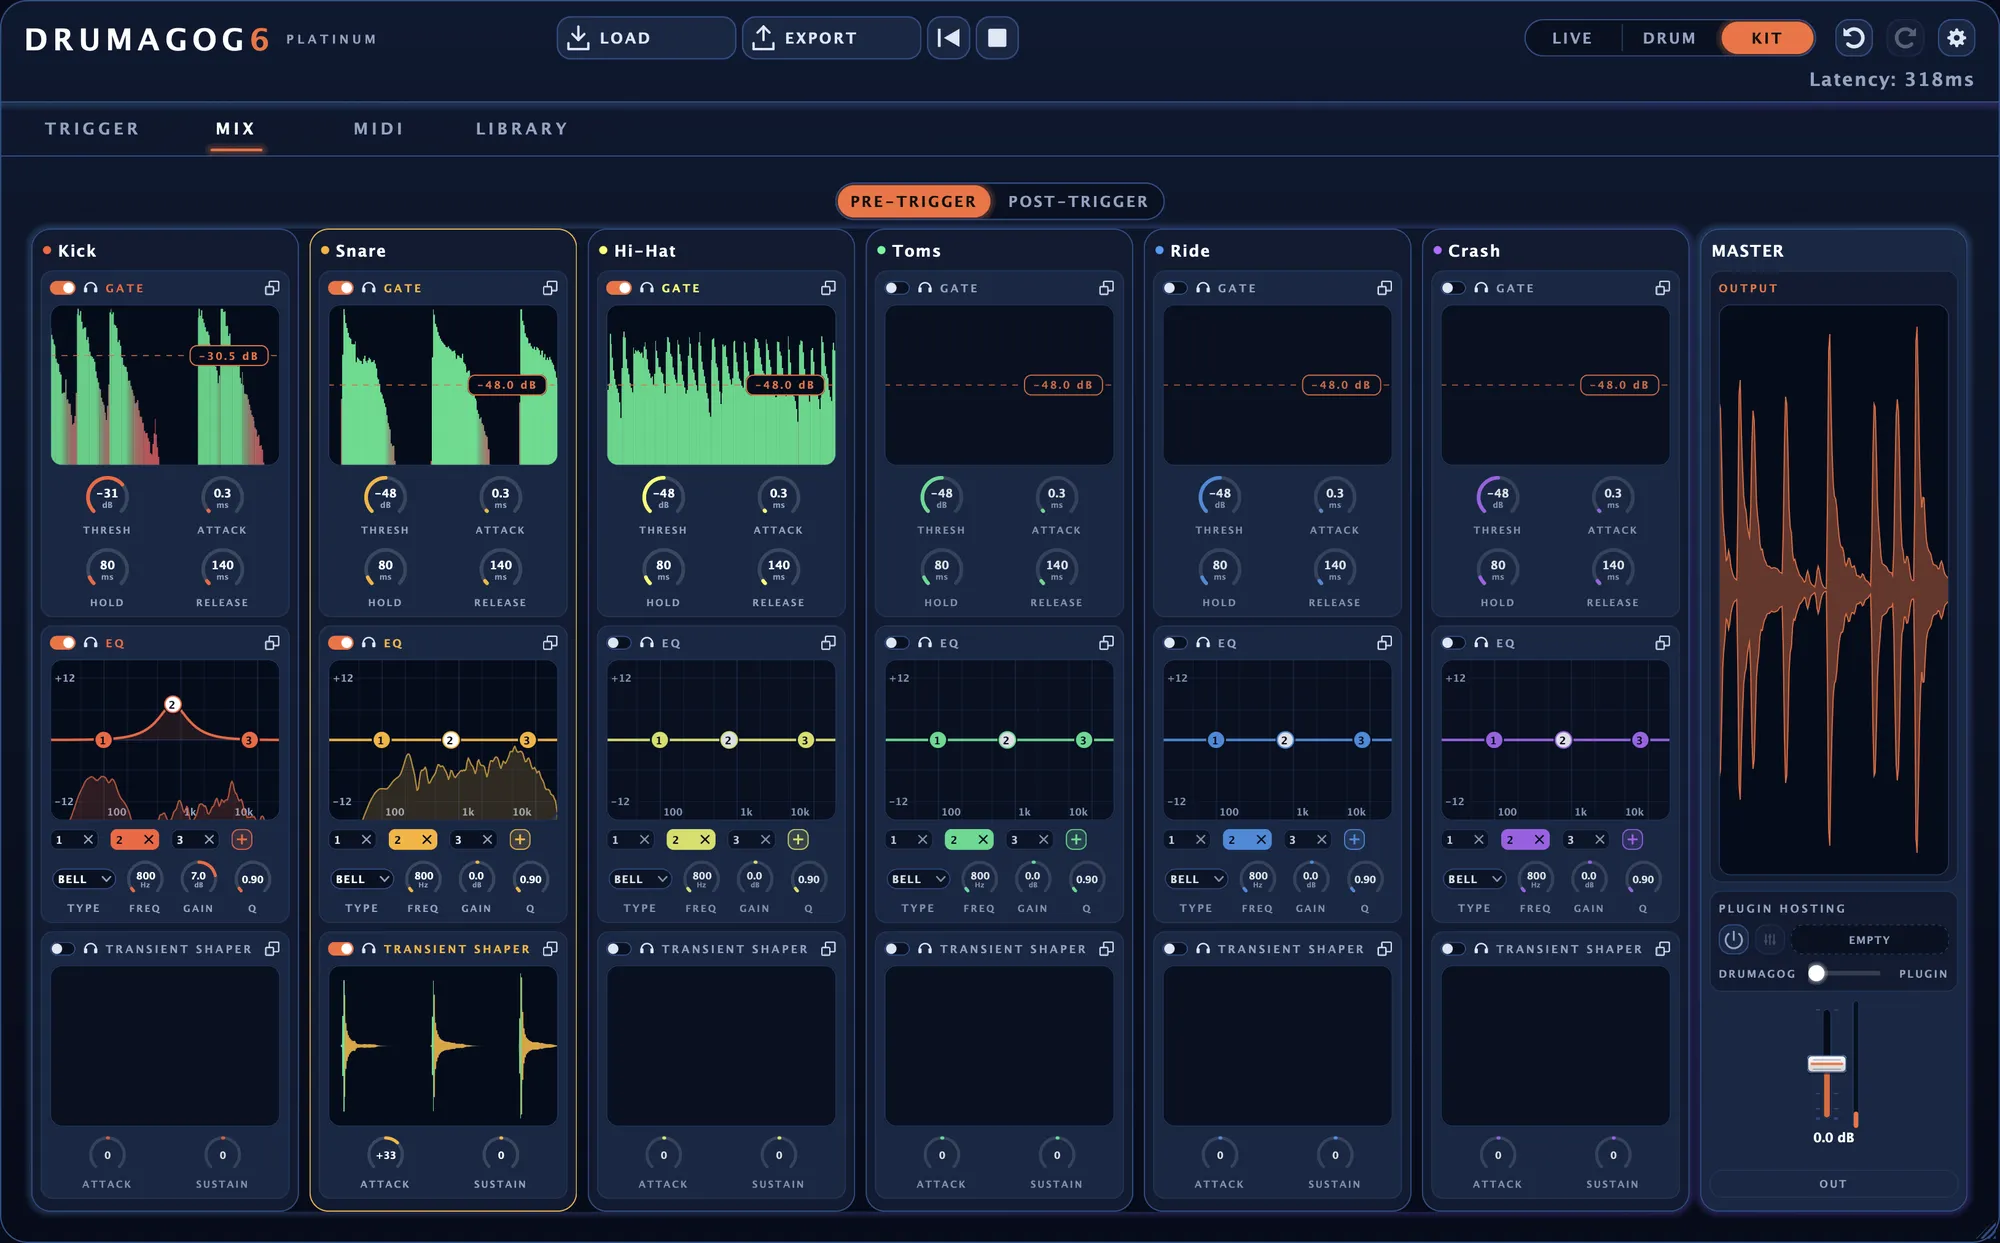Add an EQ band on Crash
The width and height of the screenshot is (2000, 1243).
pos(1632,840)
